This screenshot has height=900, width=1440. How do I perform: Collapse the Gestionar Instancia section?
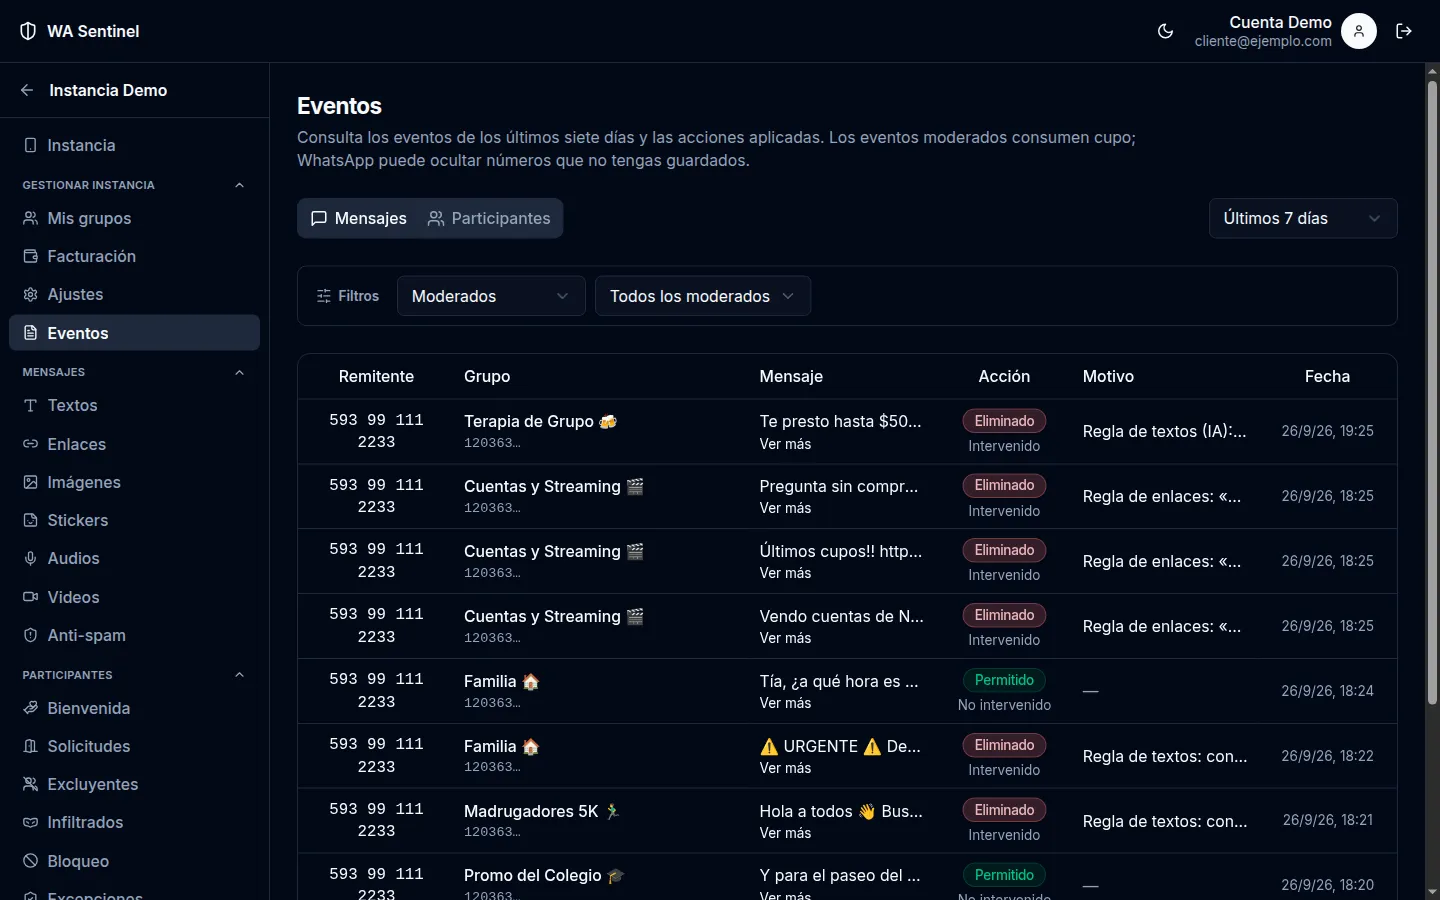coord(239,185)
